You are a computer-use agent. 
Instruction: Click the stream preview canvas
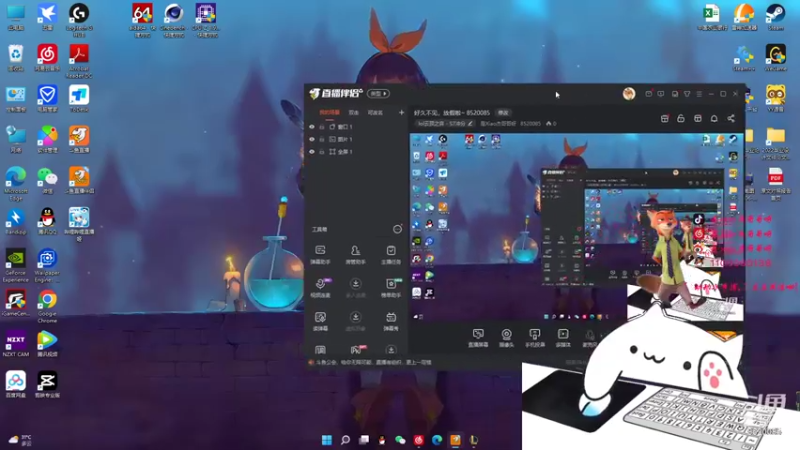coord(577,228)
